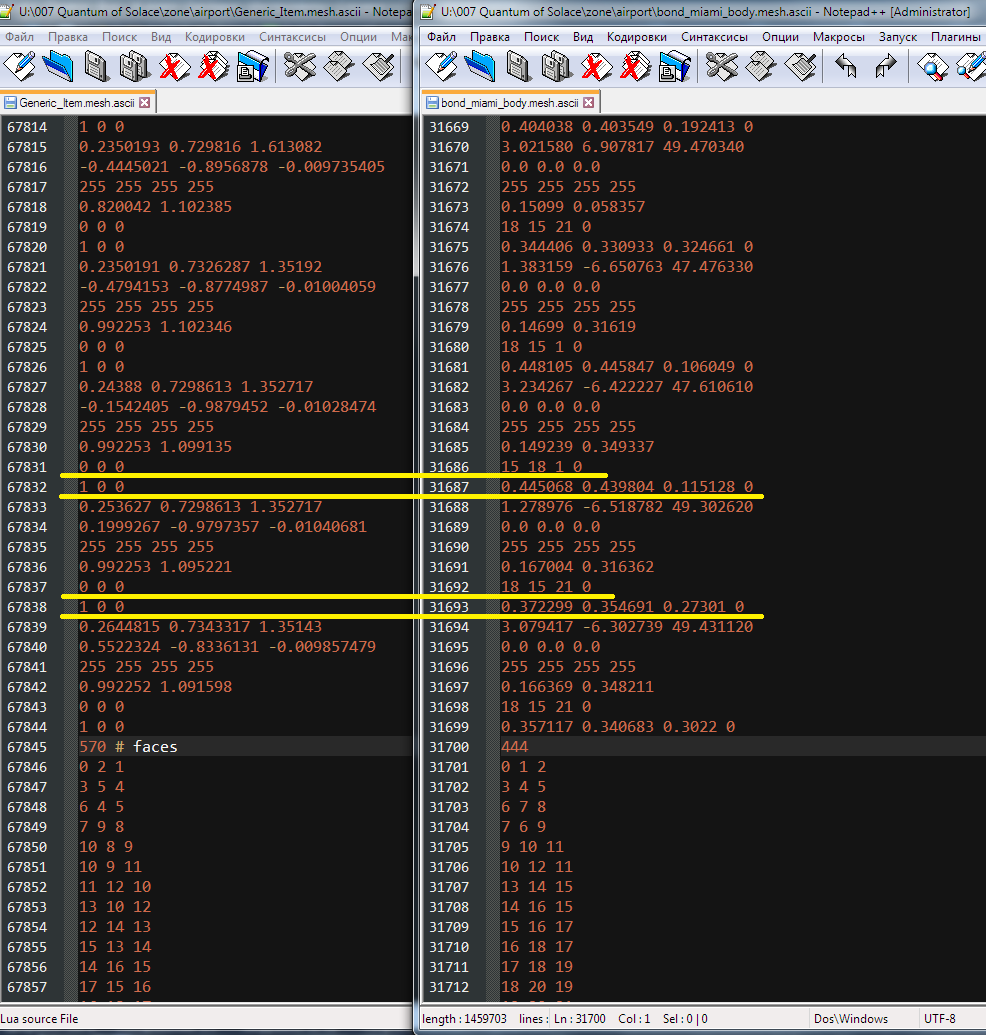Copy icon in bond_miami_body window toolbar

click(x=760, y=67)
